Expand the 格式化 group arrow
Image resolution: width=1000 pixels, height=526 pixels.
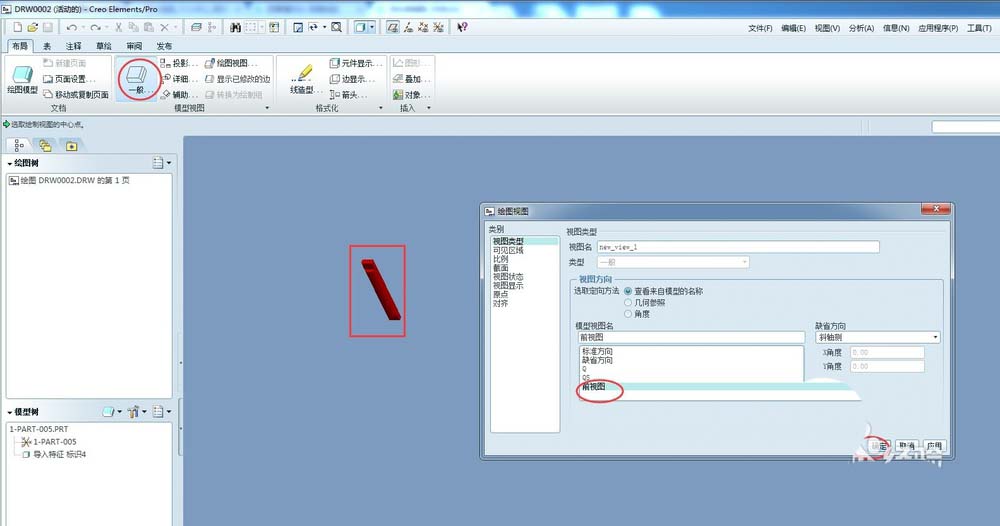coord(381,108)
